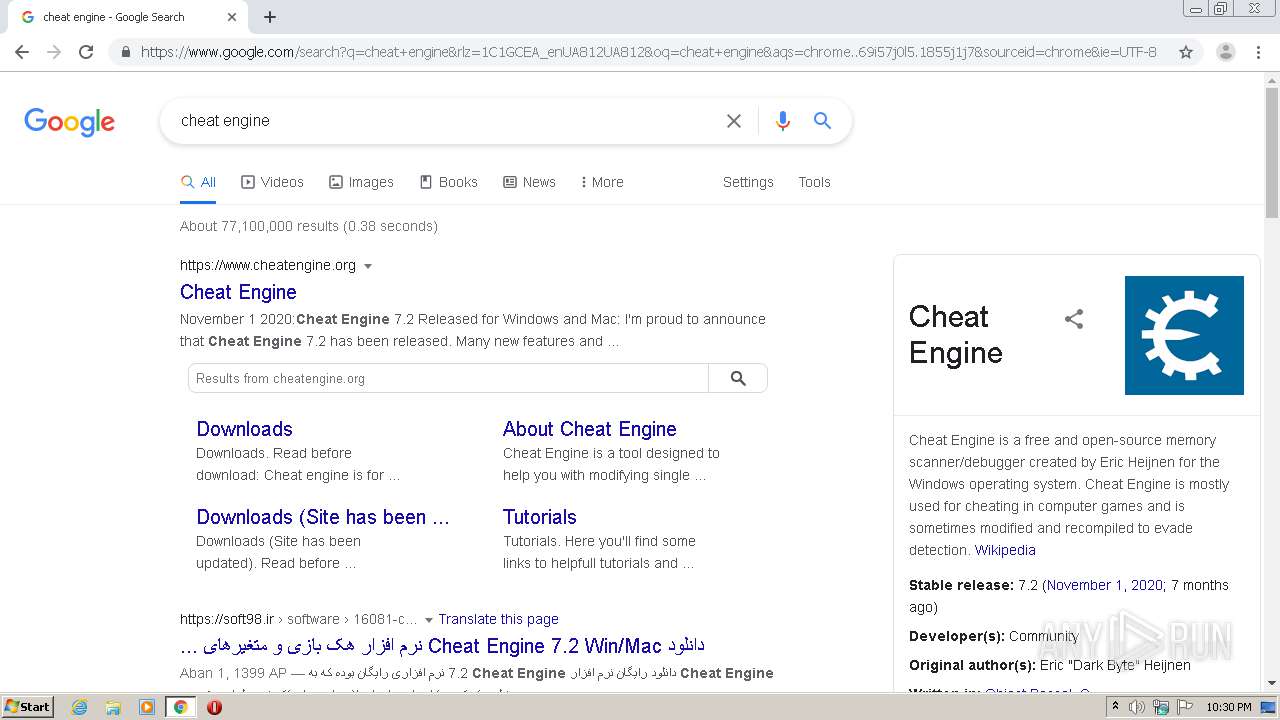The height and width of the screenshot is (720, 1280).
Task: Click the browser back arrow
Action: 22,52
